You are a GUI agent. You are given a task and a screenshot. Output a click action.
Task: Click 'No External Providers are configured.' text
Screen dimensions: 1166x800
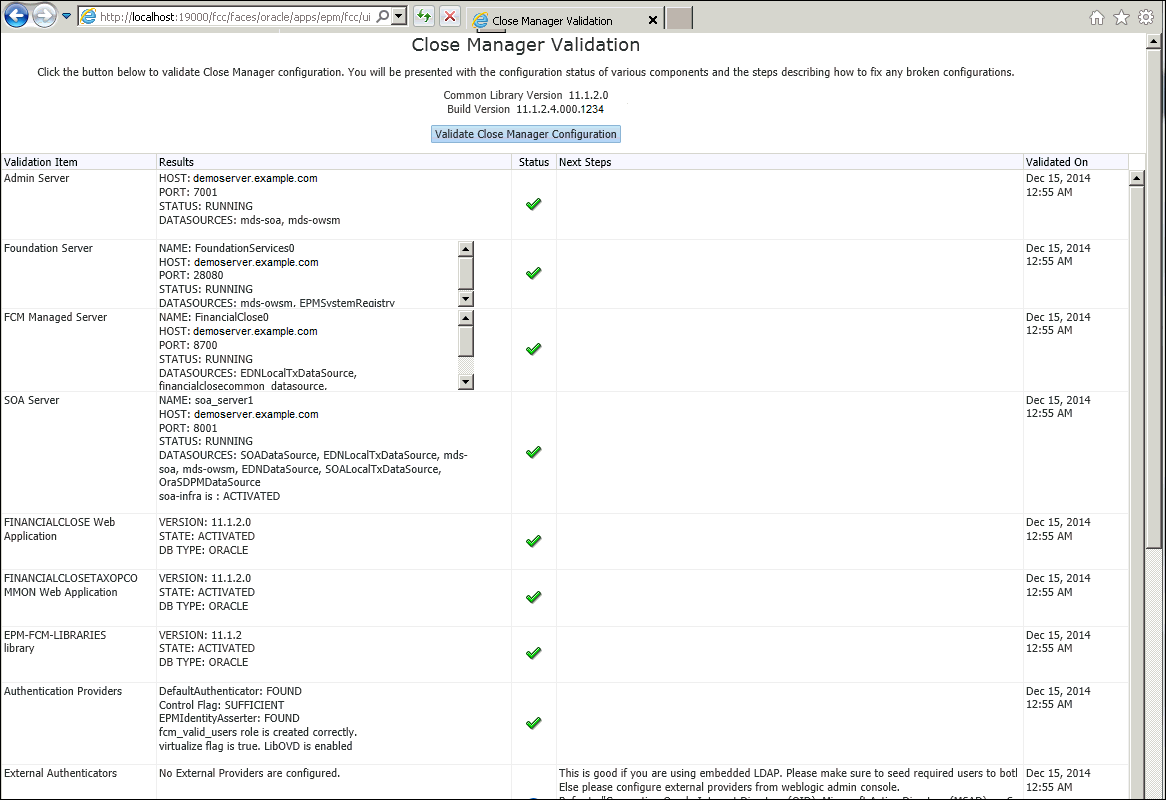pos(249,773)
